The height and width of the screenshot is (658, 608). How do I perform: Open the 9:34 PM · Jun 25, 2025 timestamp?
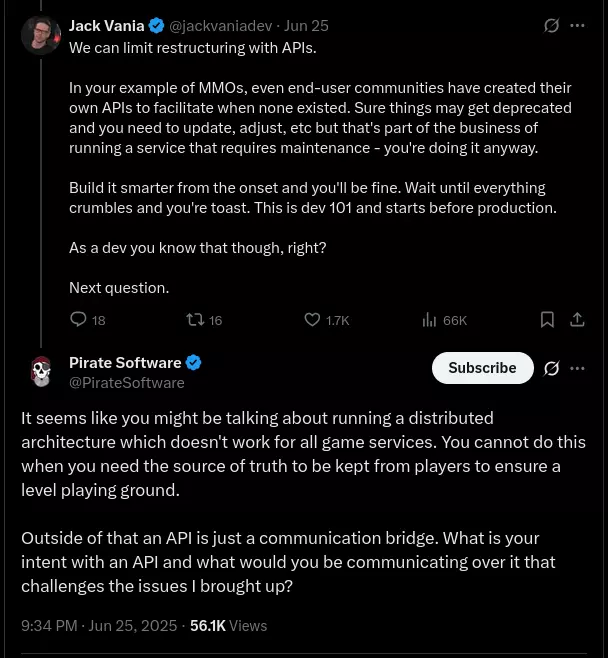click(99, 626)
